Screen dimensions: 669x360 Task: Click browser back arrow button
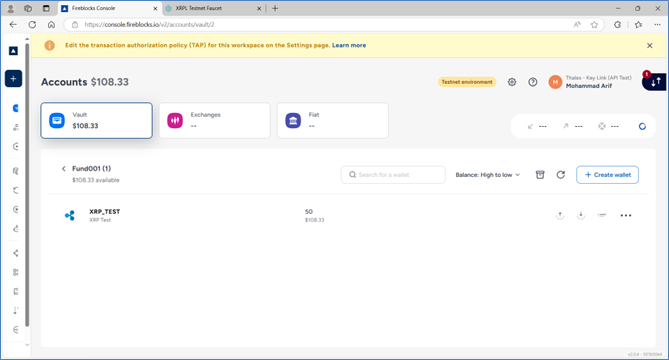click(x=13, y=25)
